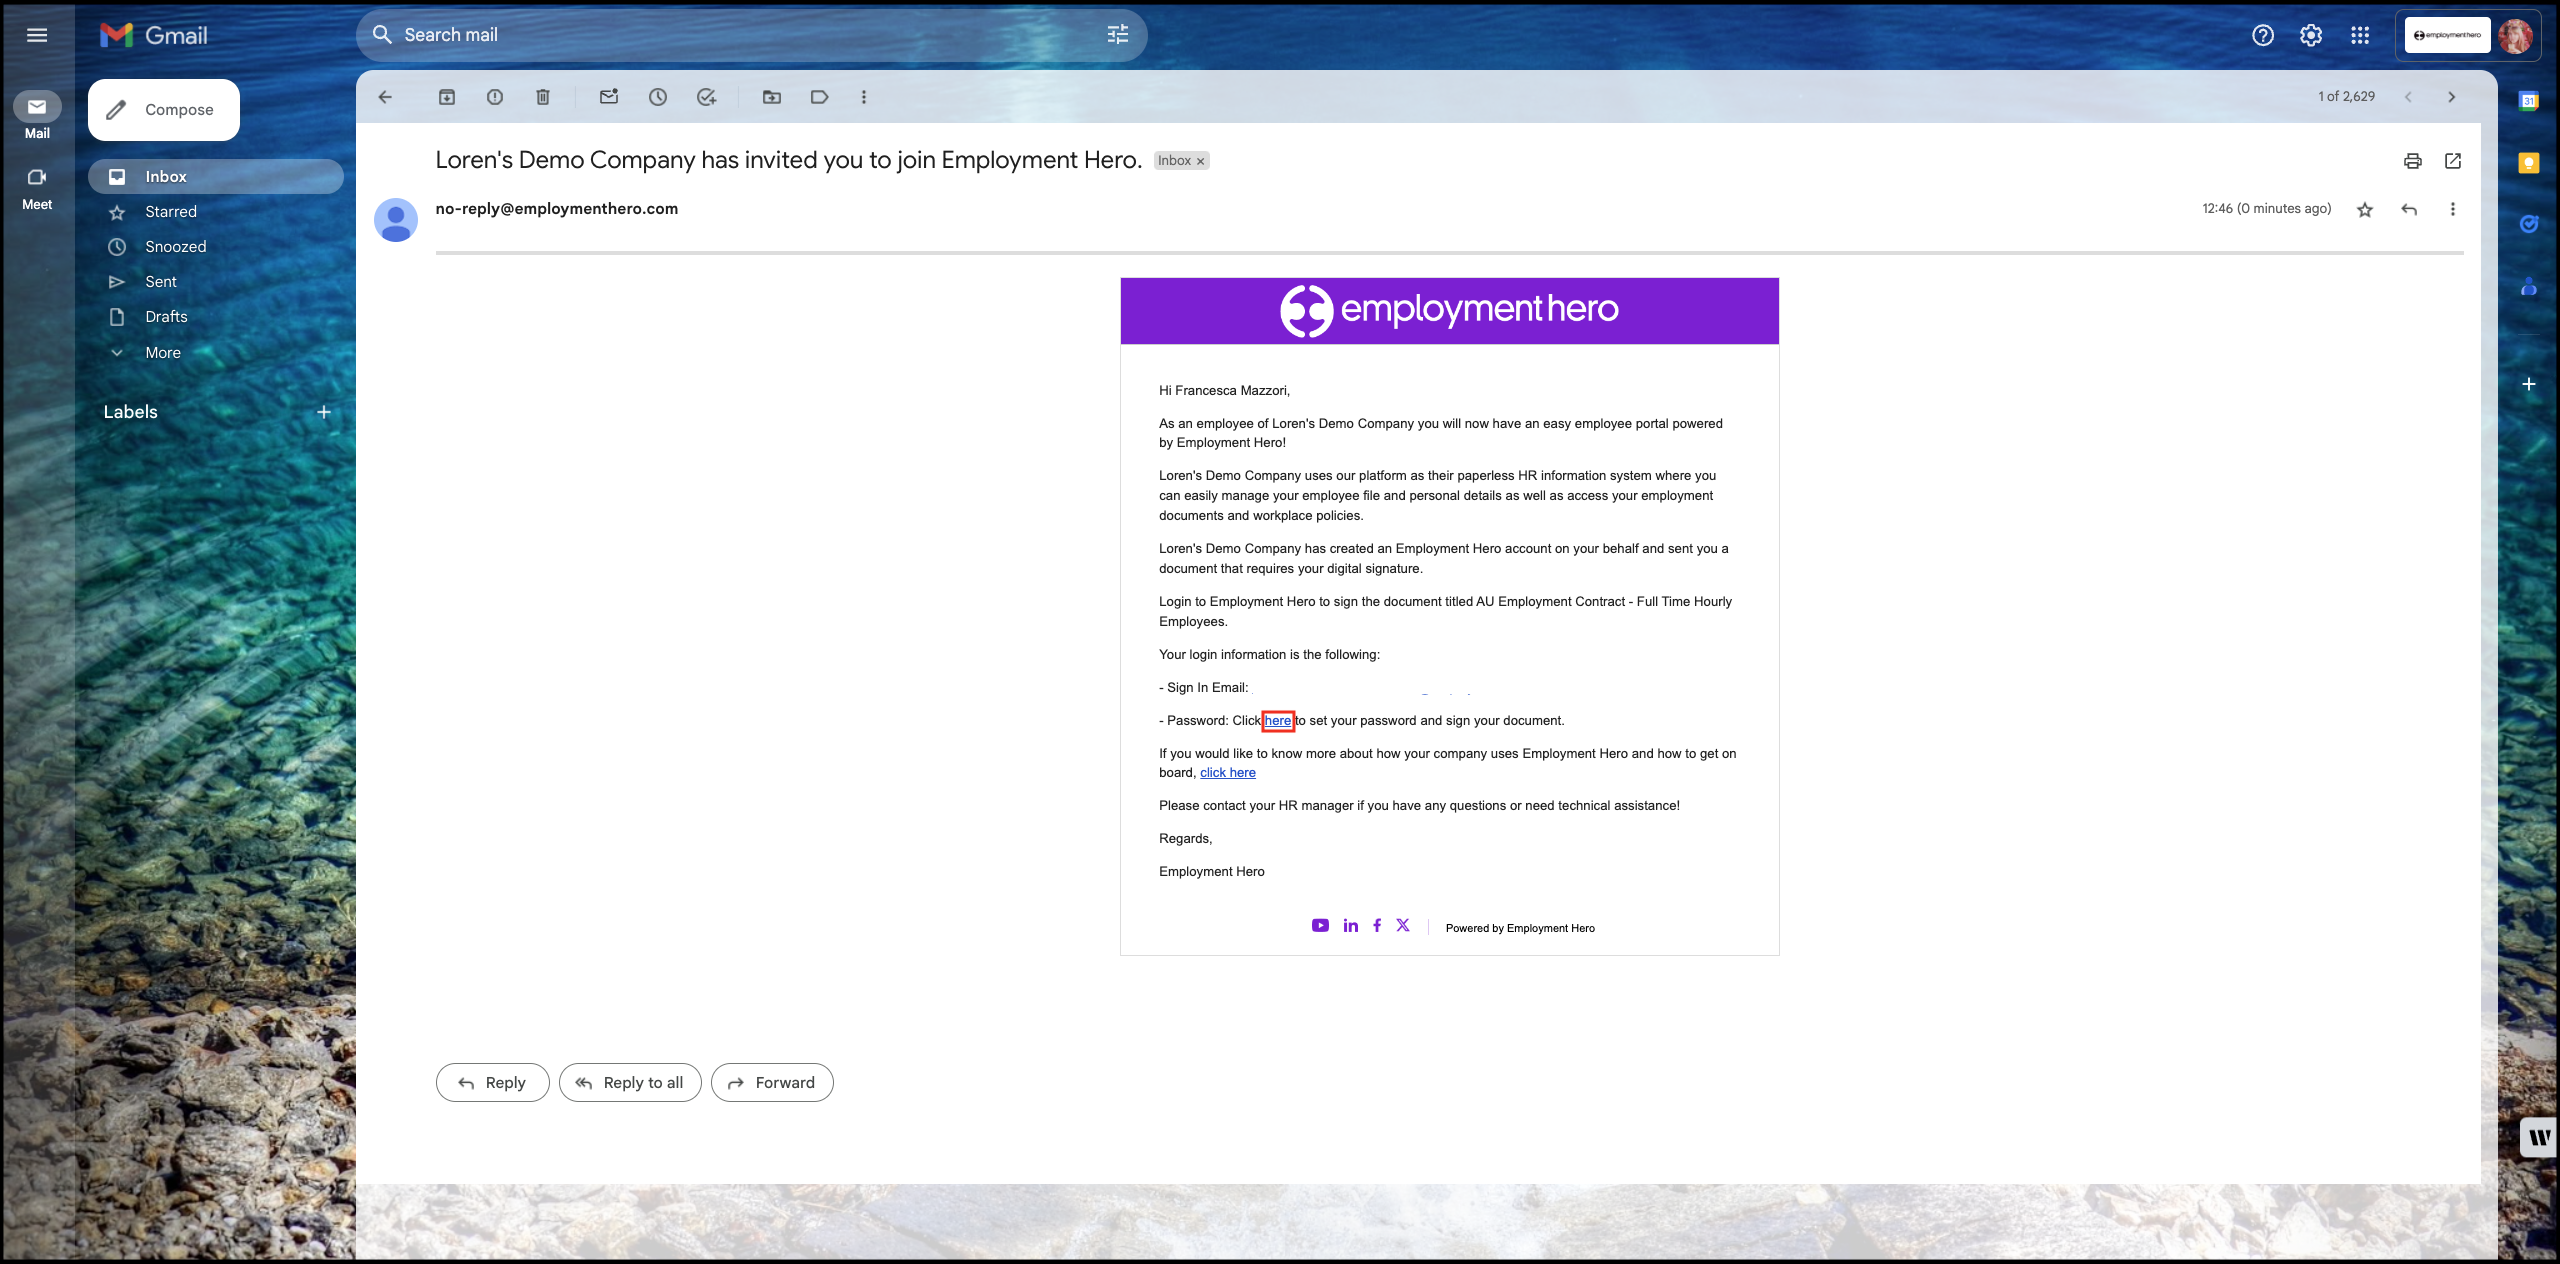
Task: Snooze this email with the clock icon
Action: click(x=658, y=97)
